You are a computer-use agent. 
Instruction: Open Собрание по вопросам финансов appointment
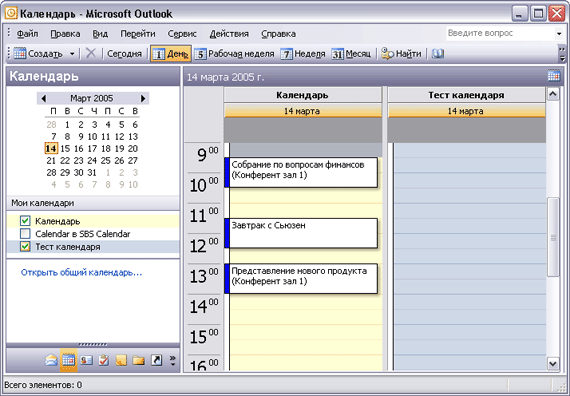[301, 172]
